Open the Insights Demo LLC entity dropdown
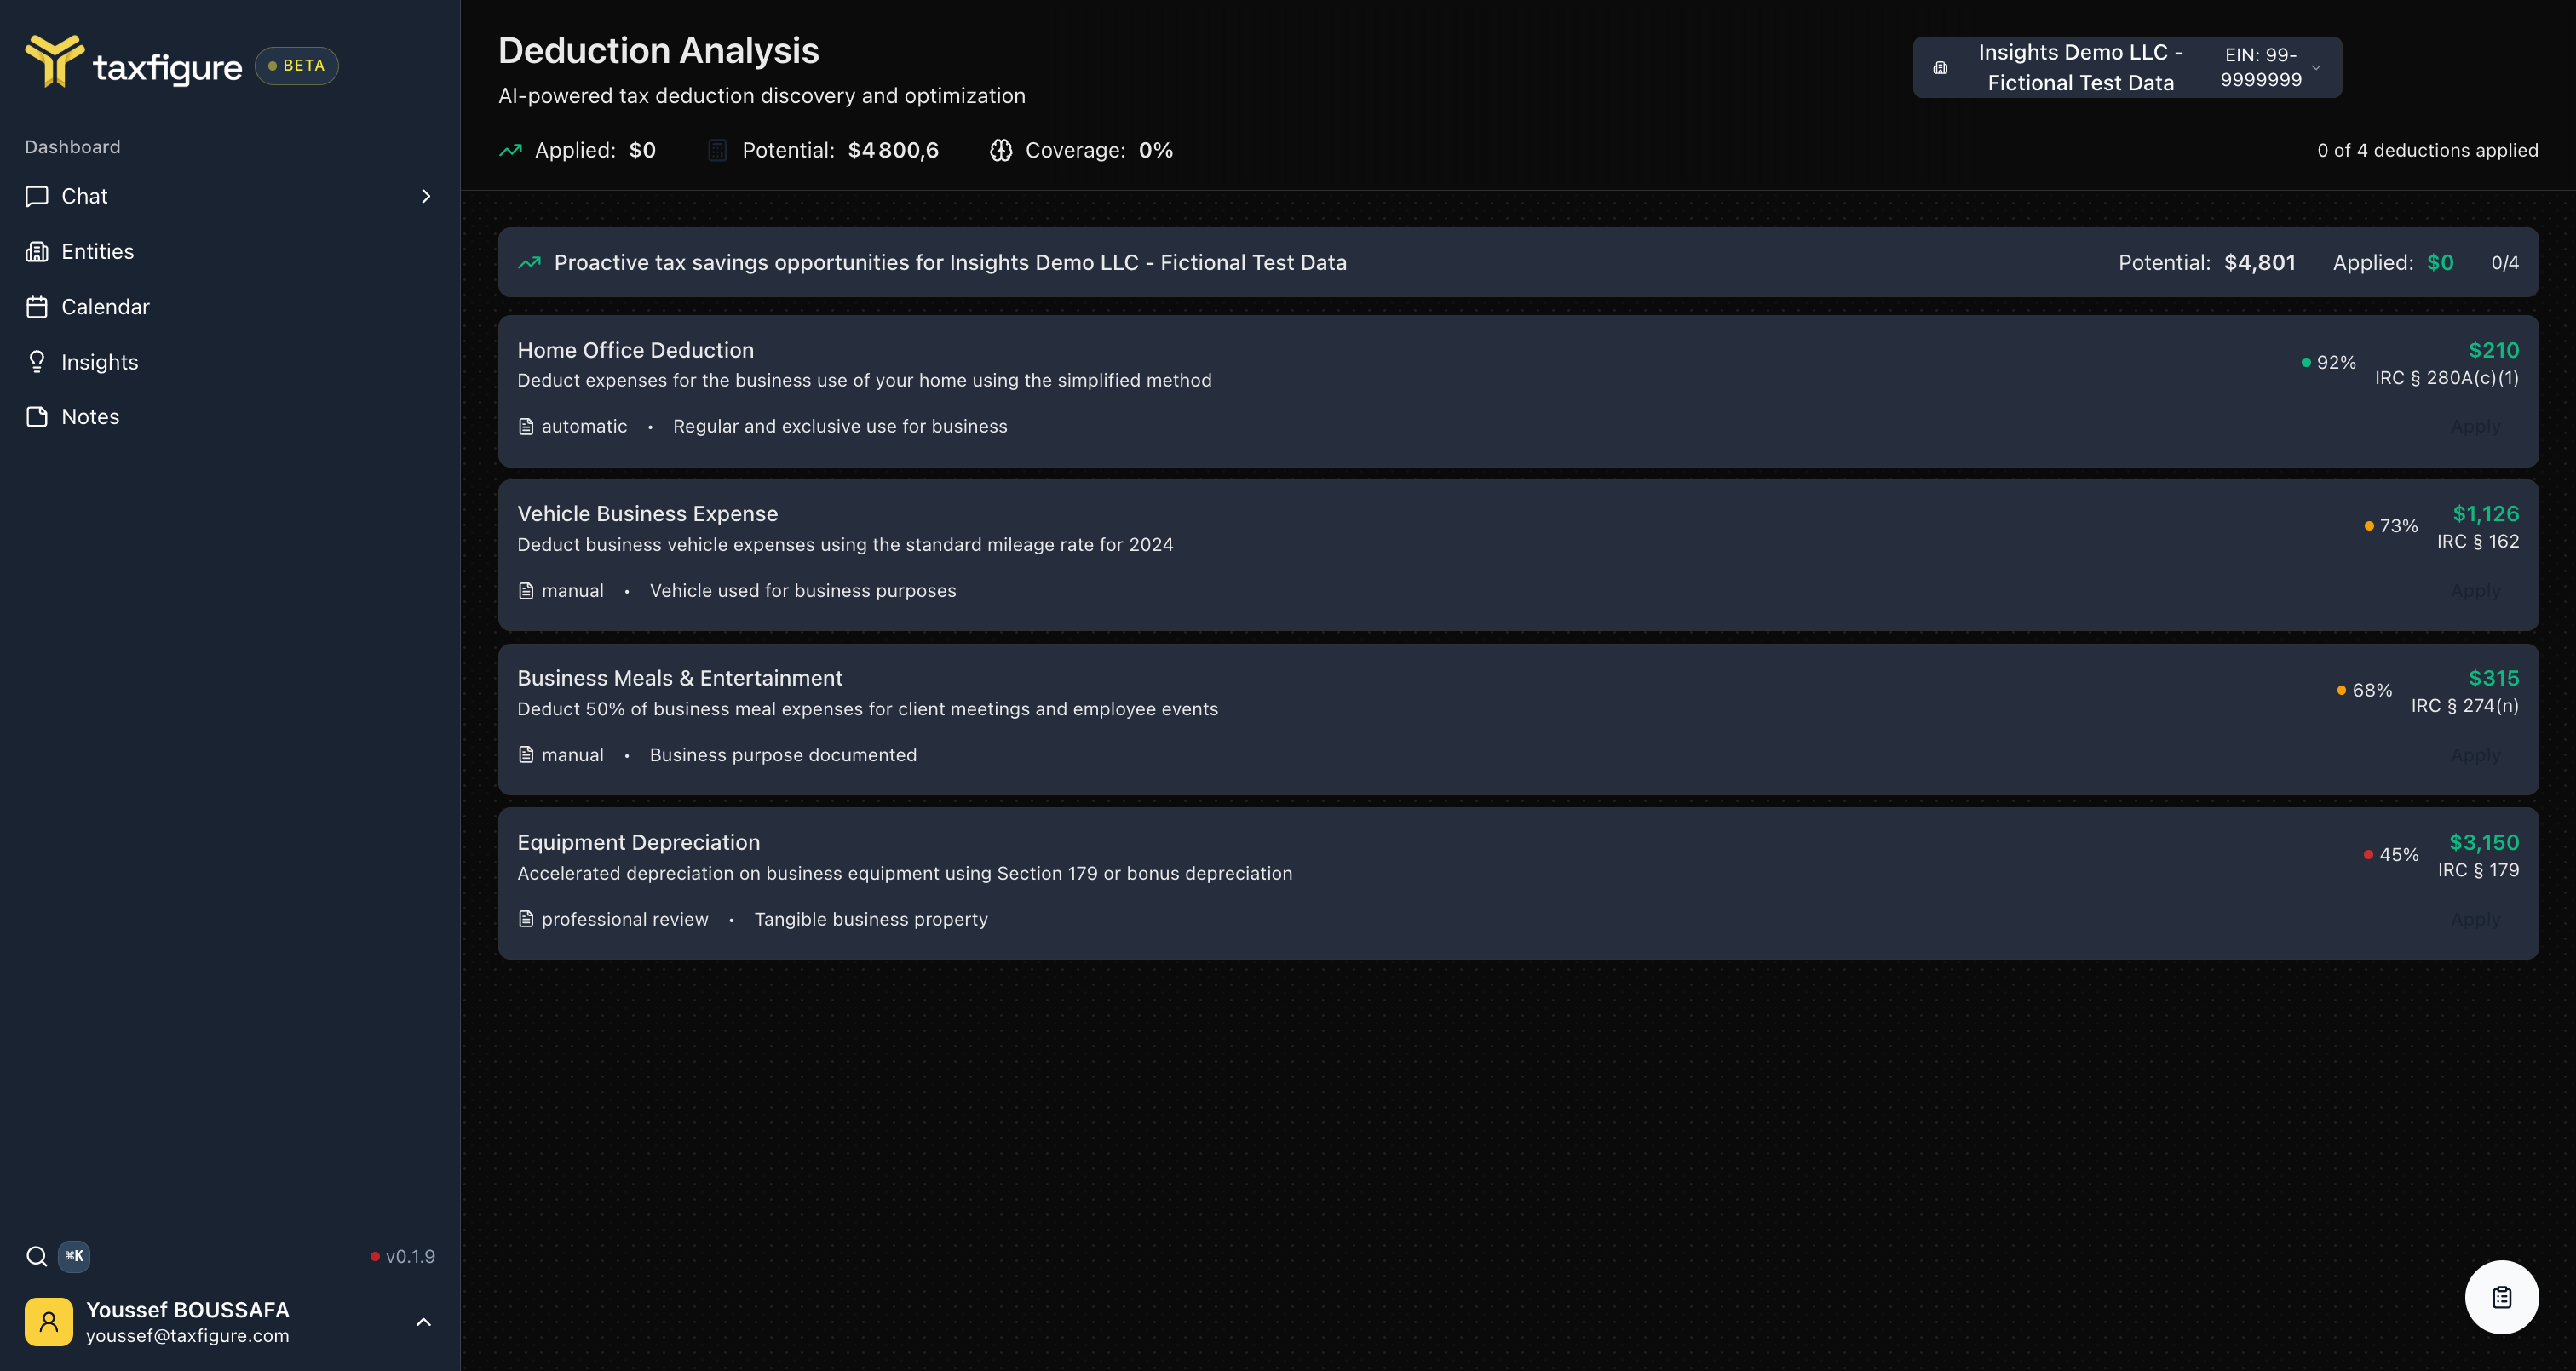Screen dimensions: 2576x1371 click(x=2127, y=67)
